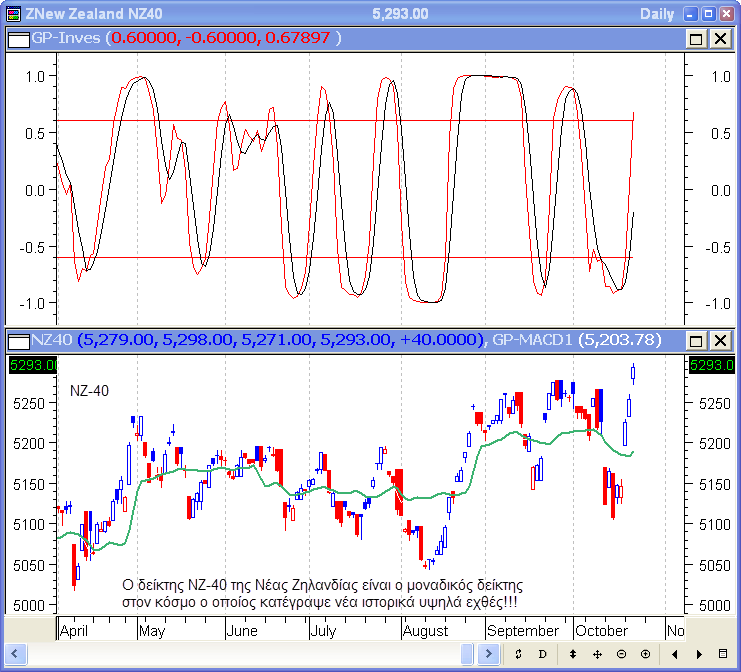Select the September label on date axis
The width and height of the screenshot is (741, 672).
click(524, 631)
